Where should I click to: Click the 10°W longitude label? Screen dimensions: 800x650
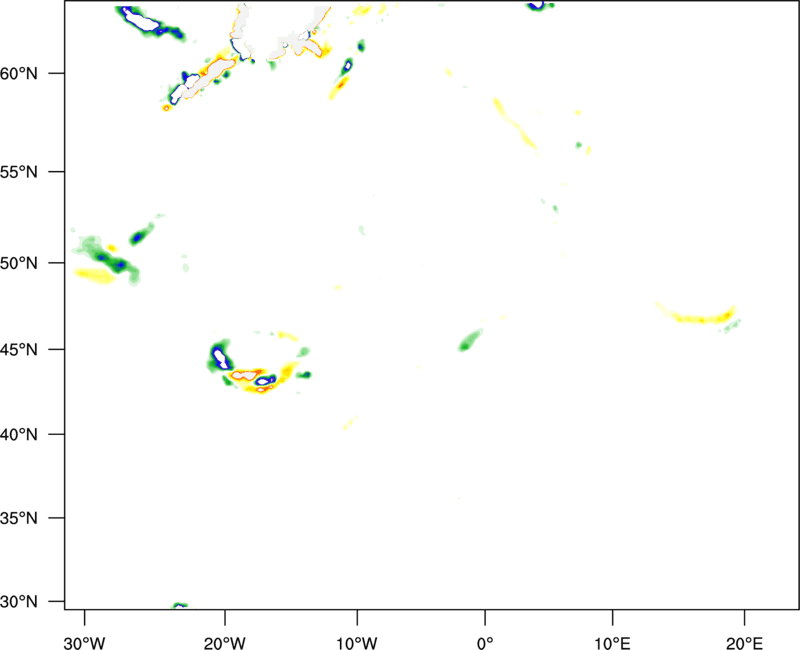[x=357, y=643]
